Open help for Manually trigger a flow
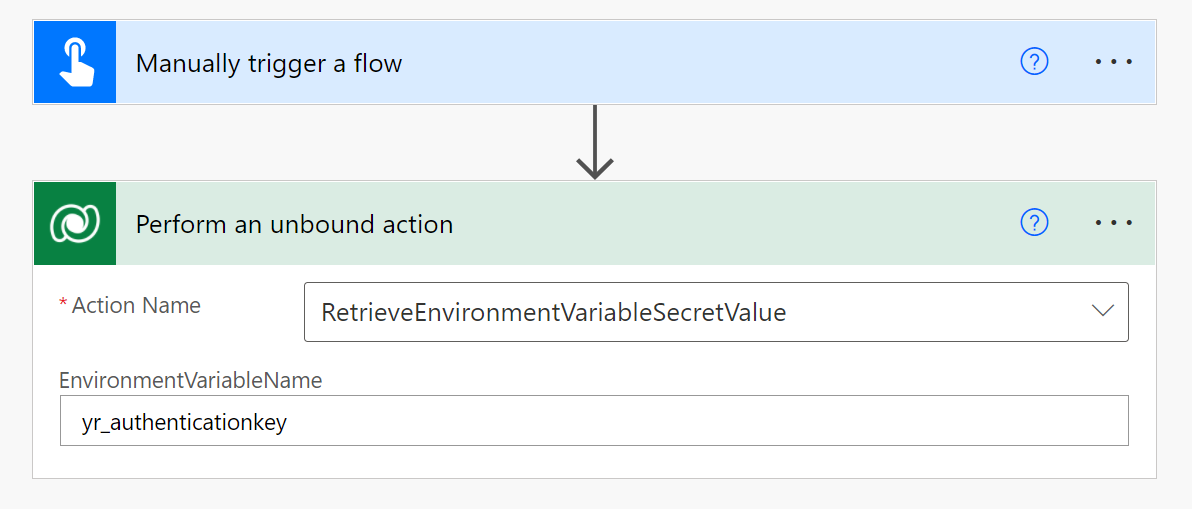Screen dimensions: 1192x509 1034,62
